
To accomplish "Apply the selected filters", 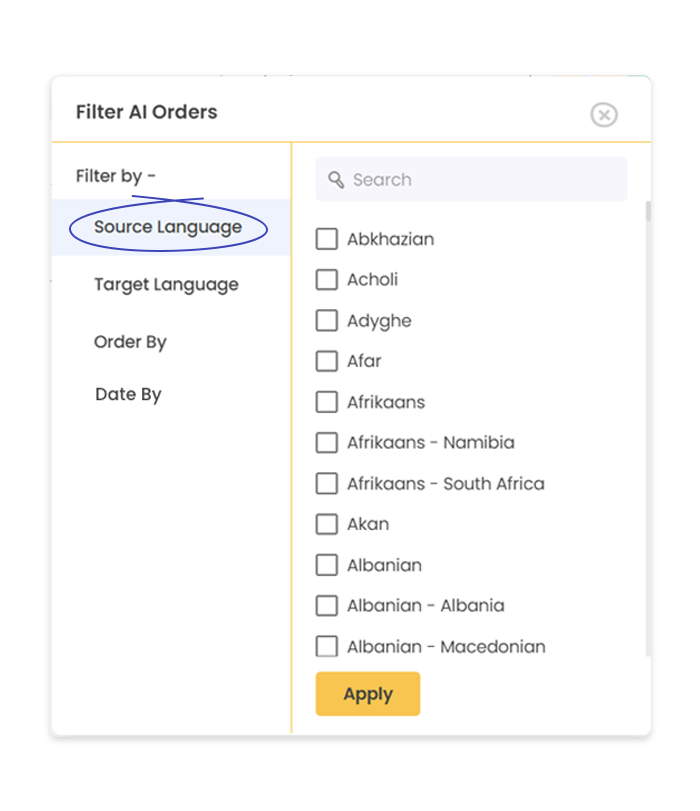I will coord(368,694).
